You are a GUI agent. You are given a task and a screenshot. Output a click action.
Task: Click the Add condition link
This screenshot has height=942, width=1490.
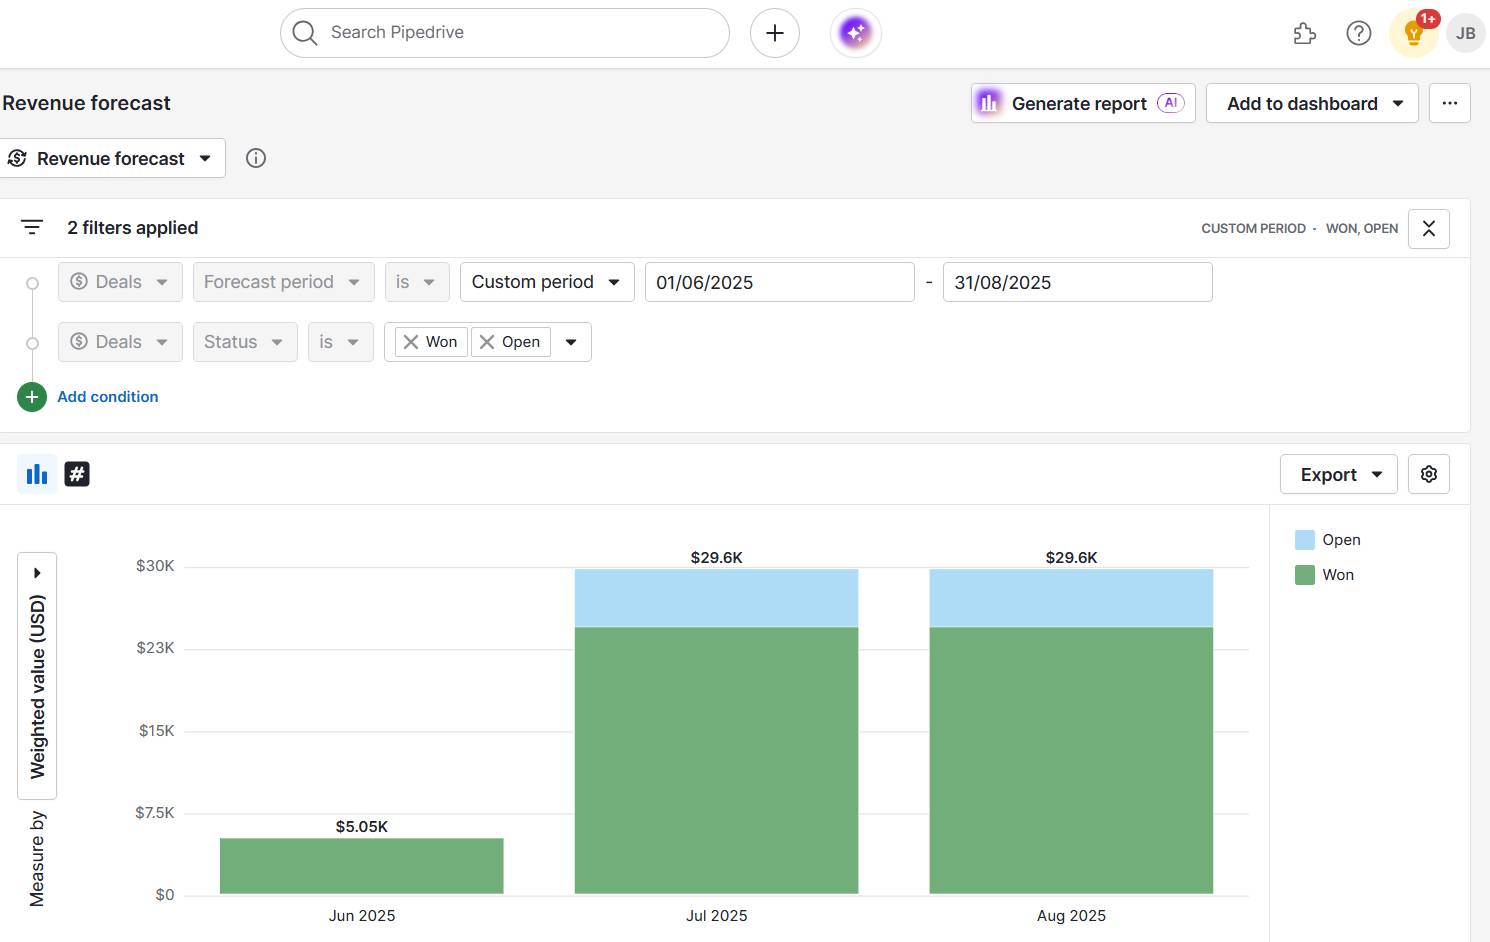tap(107, 396)
